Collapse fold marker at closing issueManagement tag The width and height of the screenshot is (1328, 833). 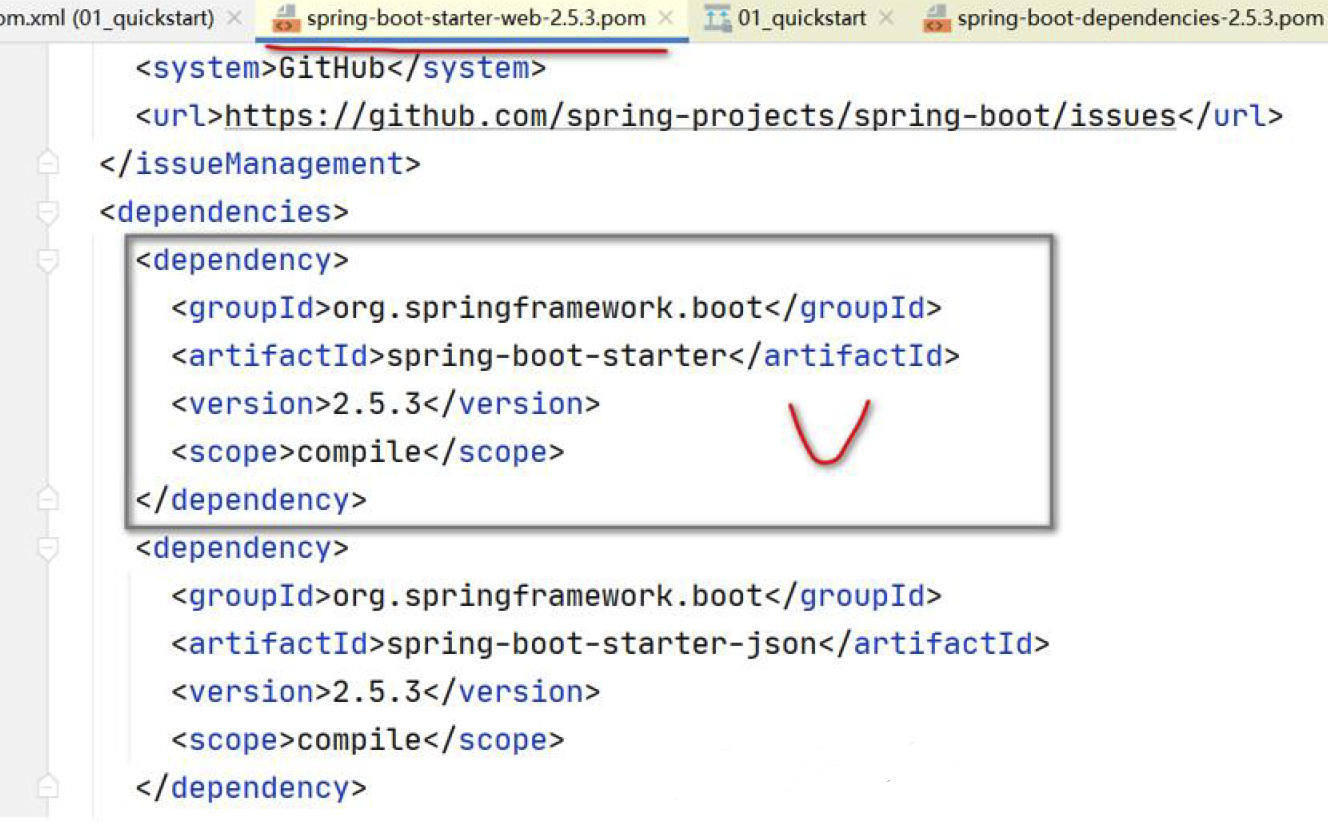coord(47,164)
